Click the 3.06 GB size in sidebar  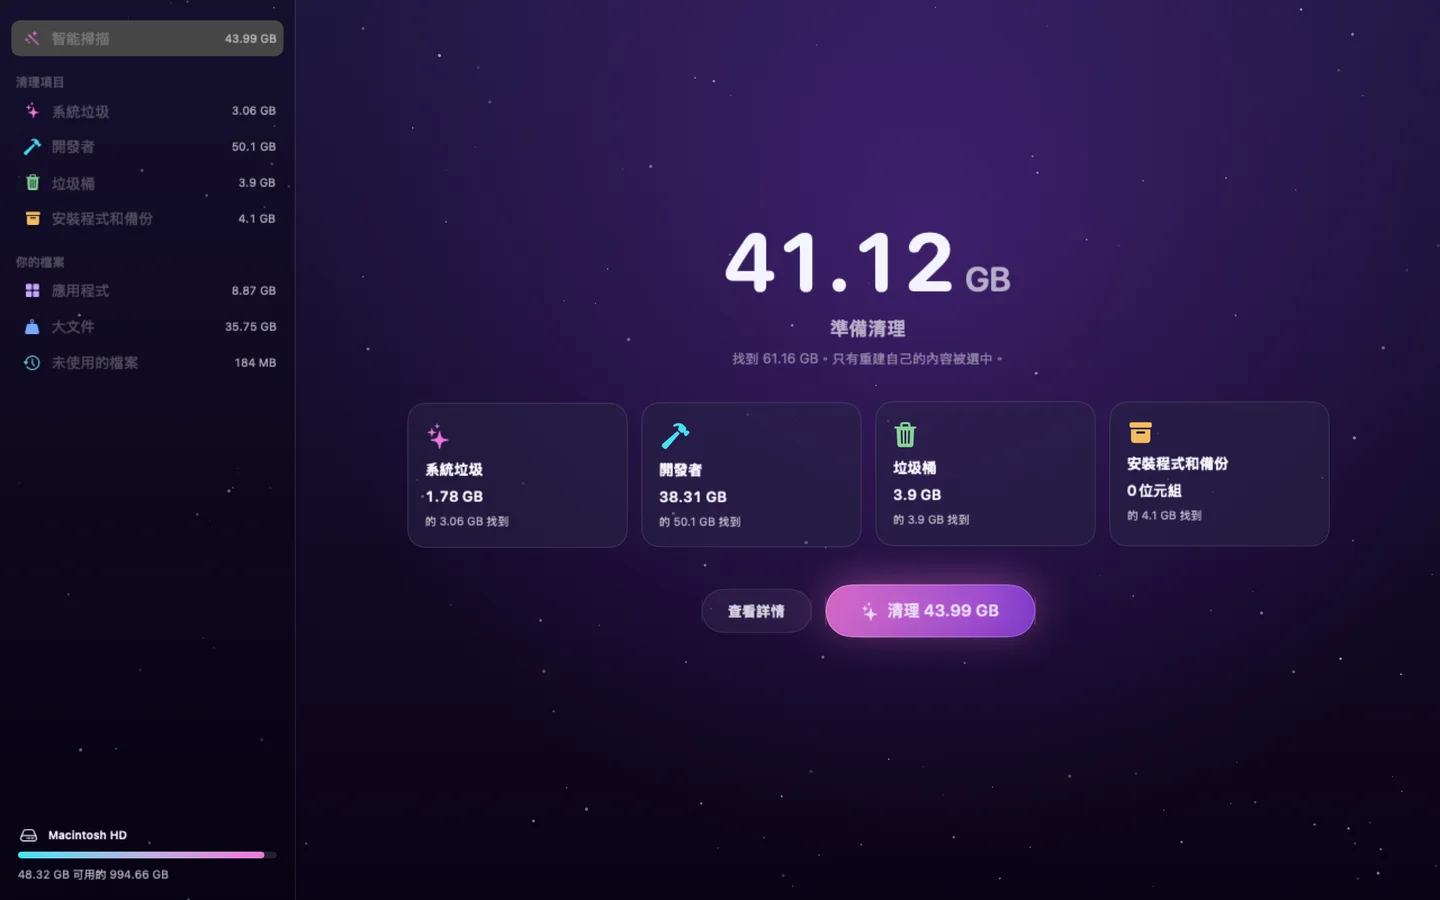click(x=254, y=111)
